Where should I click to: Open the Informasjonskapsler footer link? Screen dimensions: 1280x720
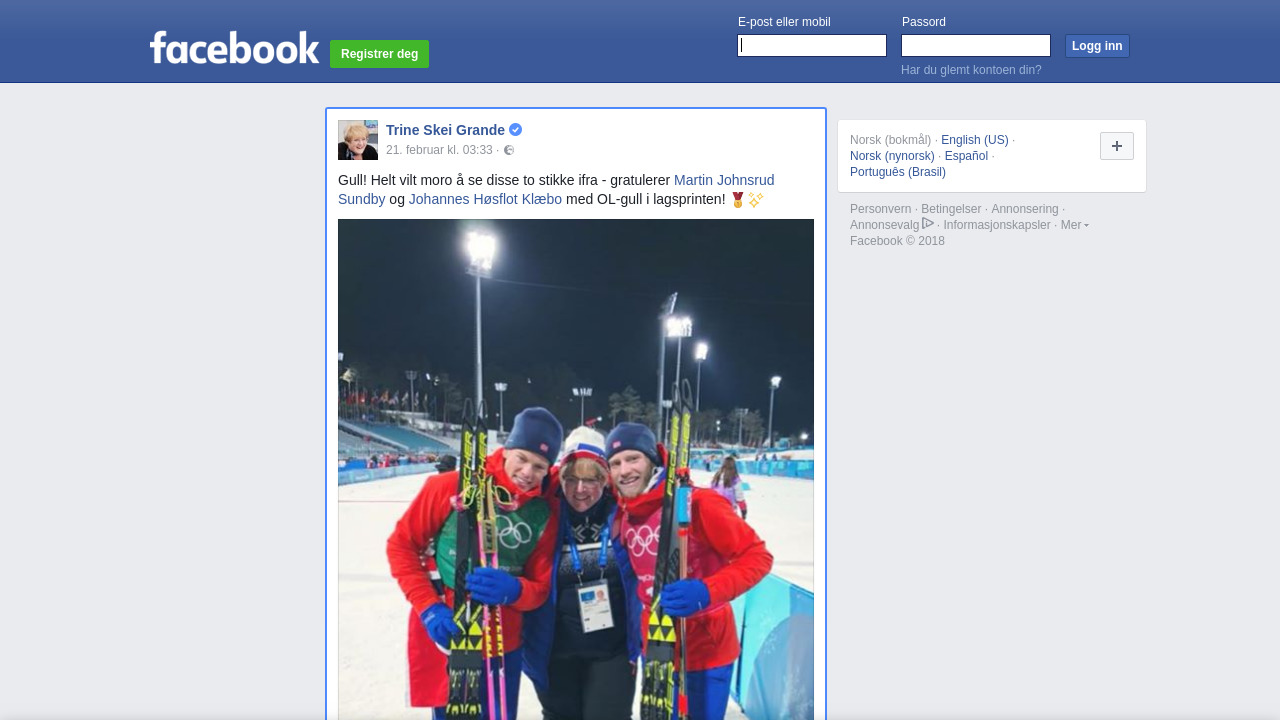[x=997, y=225]
